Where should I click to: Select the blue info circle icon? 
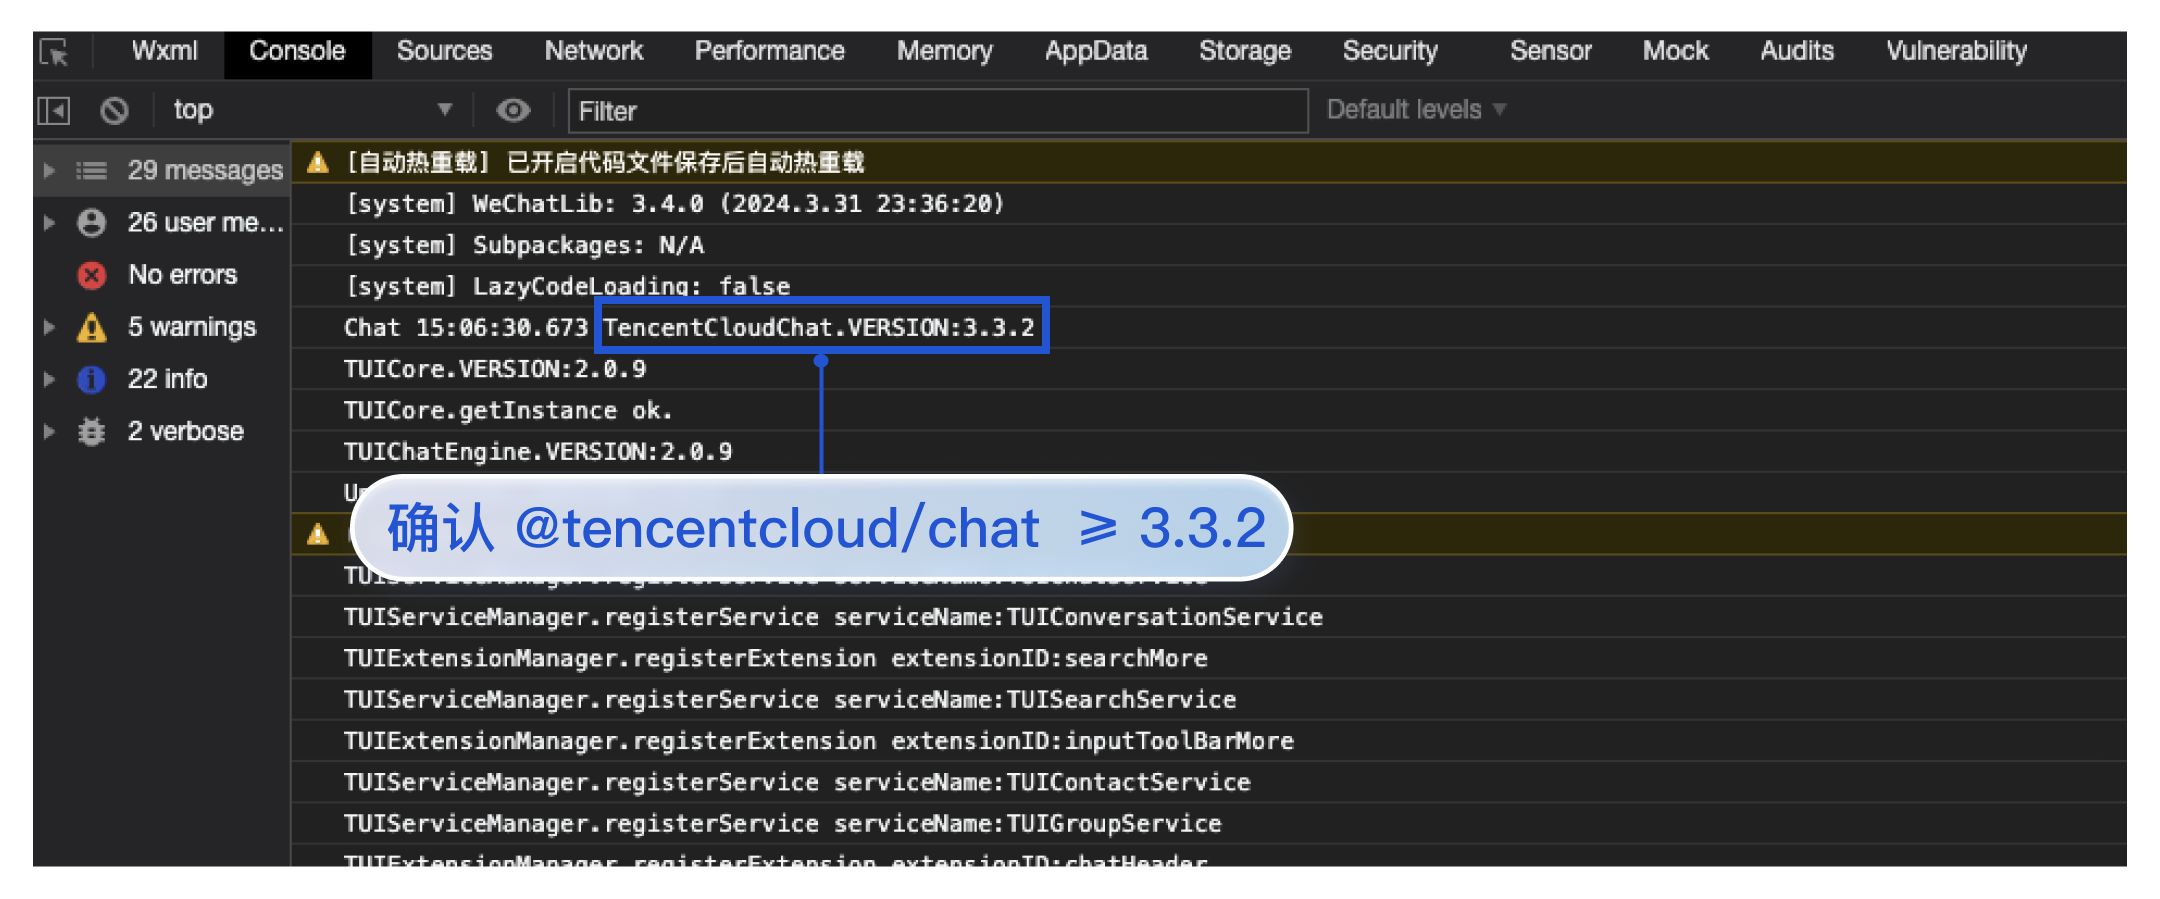tap(92, 379)
